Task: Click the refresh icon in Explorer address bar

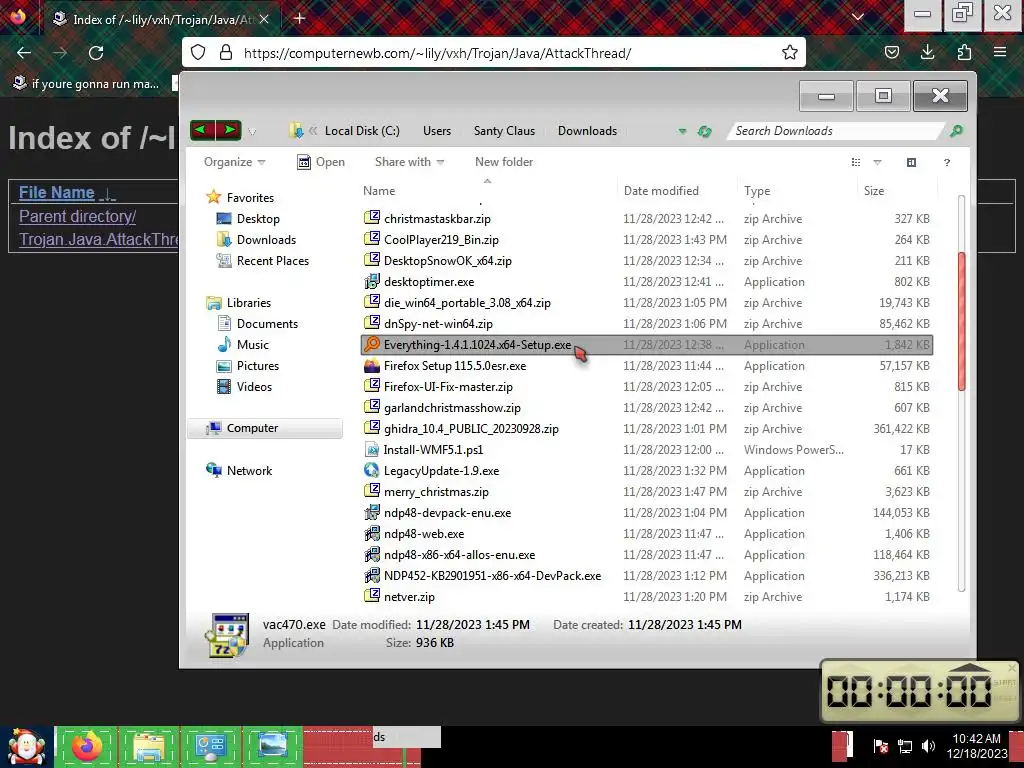Action: 704,131
